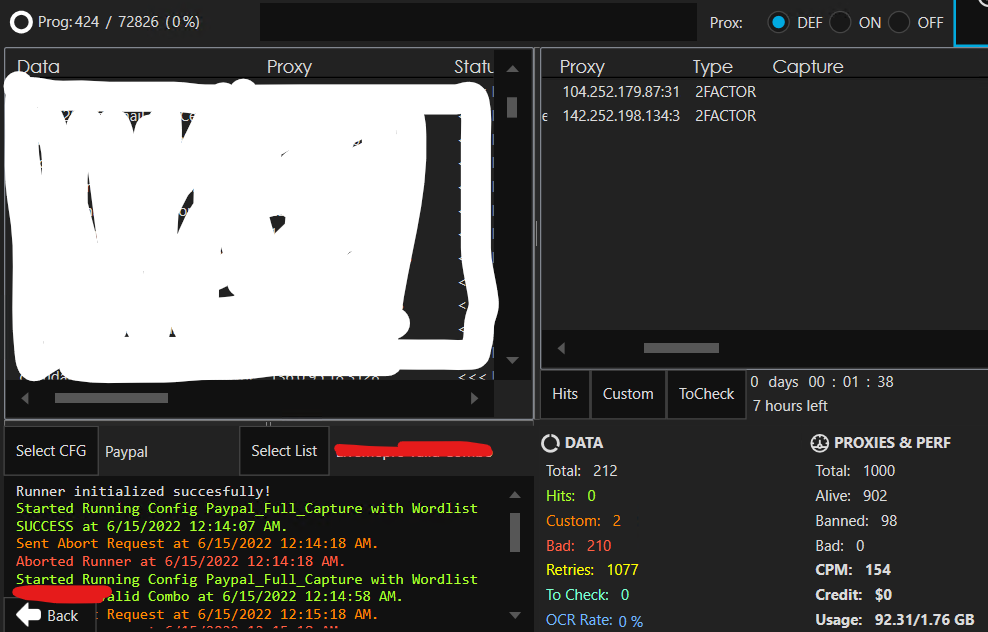Click the Alive: 902 stat
Image resolution: width=988 pixels, height=632 pixels.
(851, 496)
